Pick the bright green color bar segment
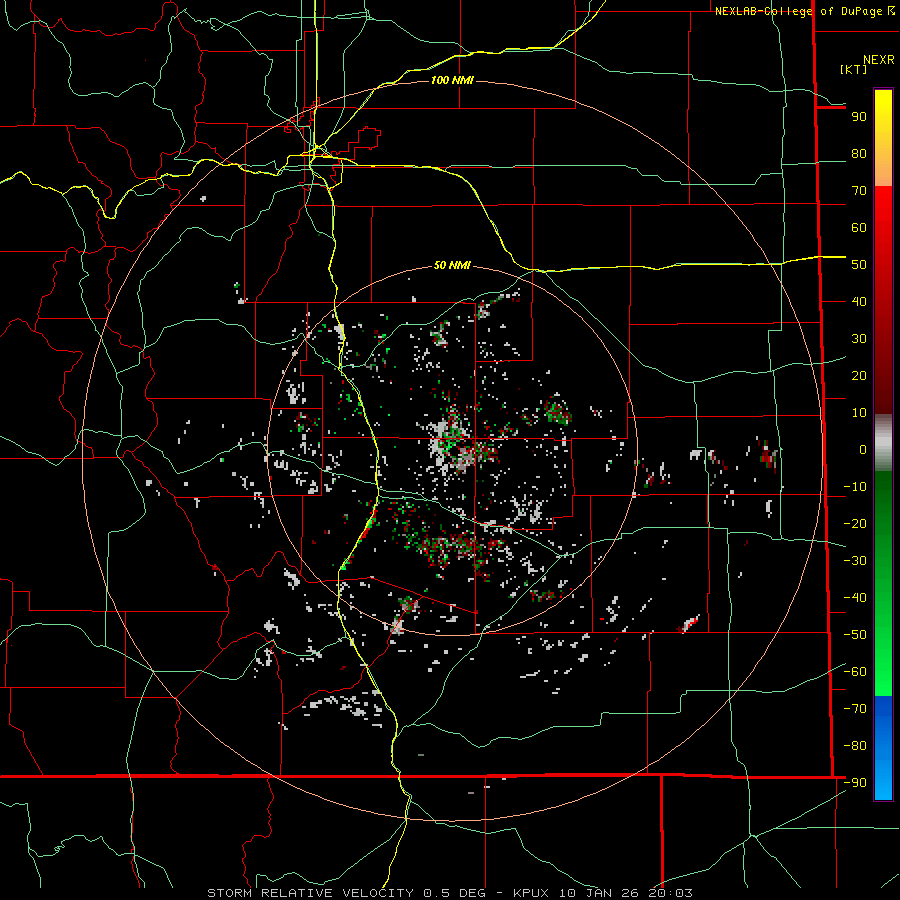900x900 pixels. (x=883, y=660)
